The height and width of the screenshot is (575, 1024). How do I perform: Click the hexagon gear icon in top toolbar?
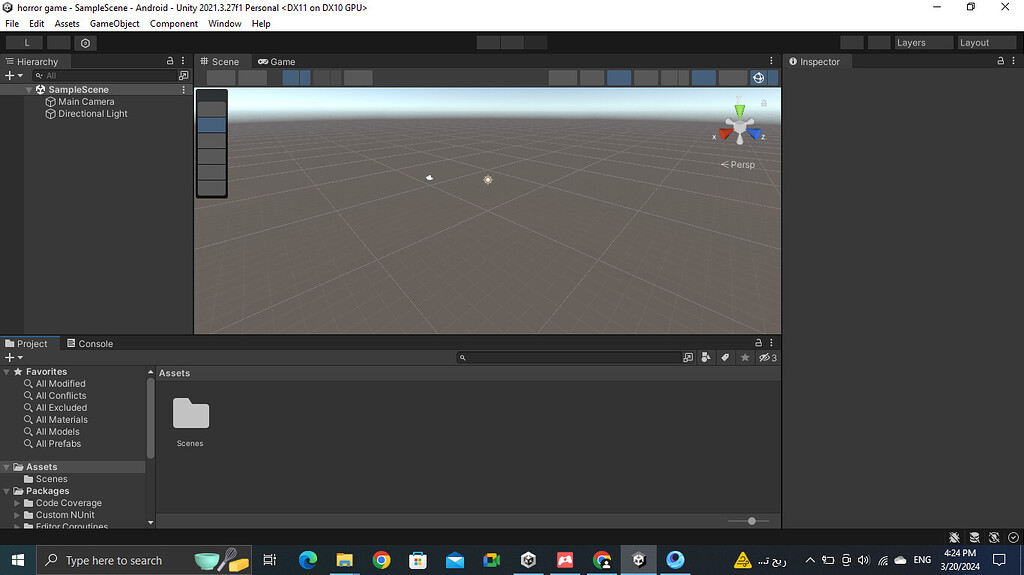click(x=86, y=43)
